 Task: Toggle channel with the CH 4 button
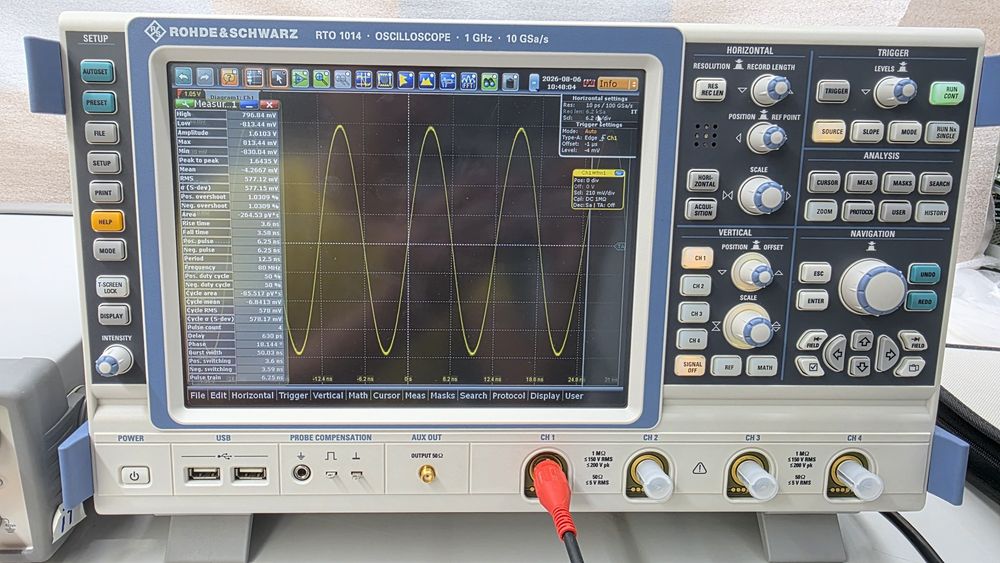coord(693,340)
